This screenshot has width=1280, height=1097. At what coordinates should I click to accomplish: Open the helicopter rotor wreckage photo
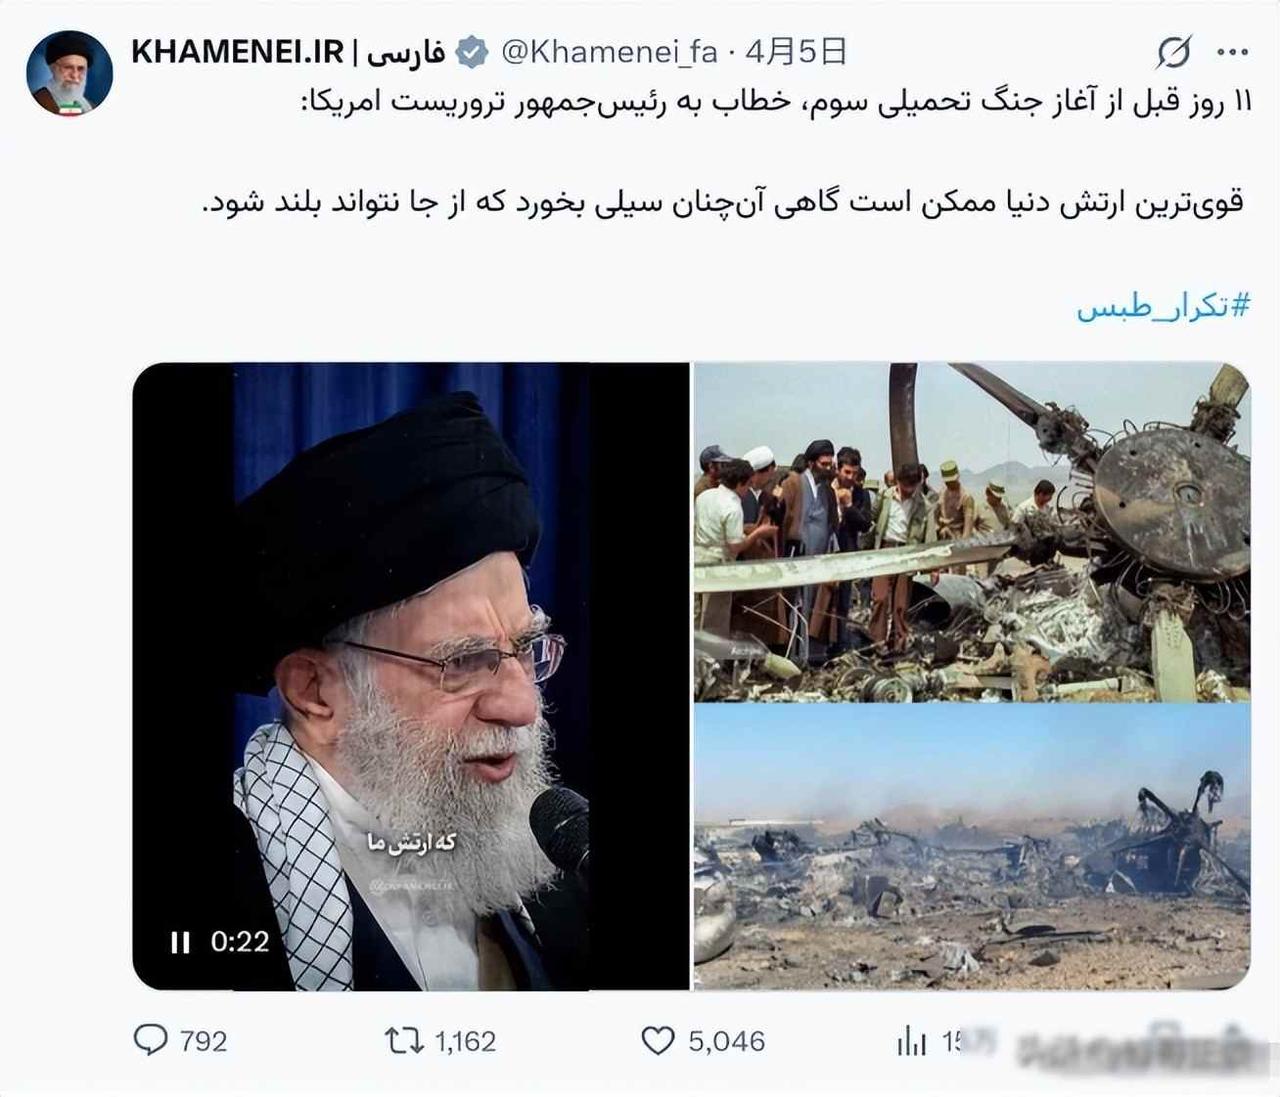tap(972, 531)
